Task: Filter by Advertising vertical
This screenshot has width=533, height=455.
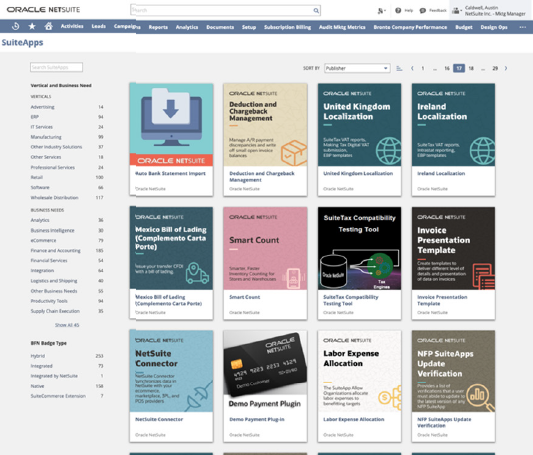Action: pyautogui.click(x=42, y=107)
